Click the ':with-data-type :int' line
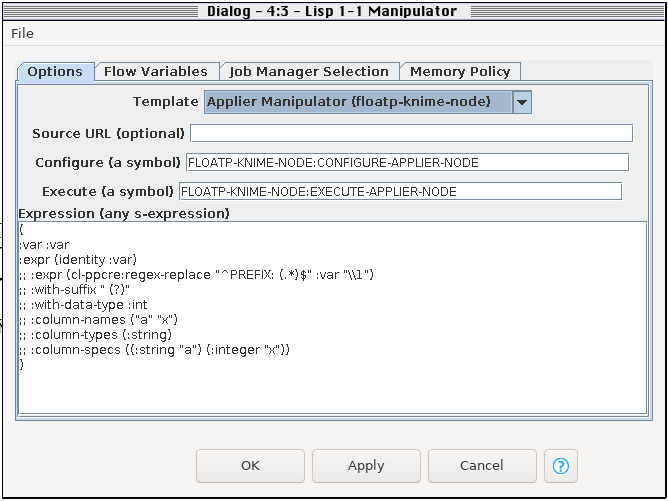 pyautogui.click(x=84, y=305)
